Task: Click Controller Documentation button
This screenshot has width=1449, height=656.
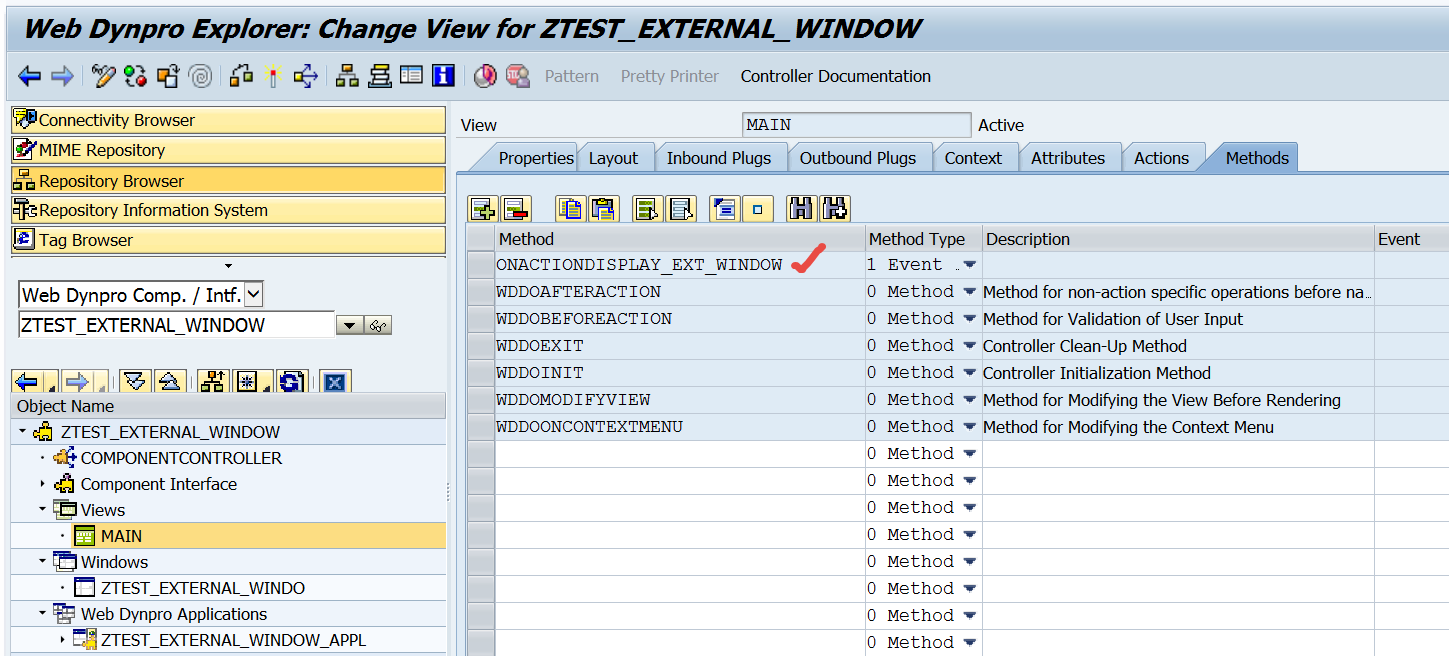Action: point(835,76)
